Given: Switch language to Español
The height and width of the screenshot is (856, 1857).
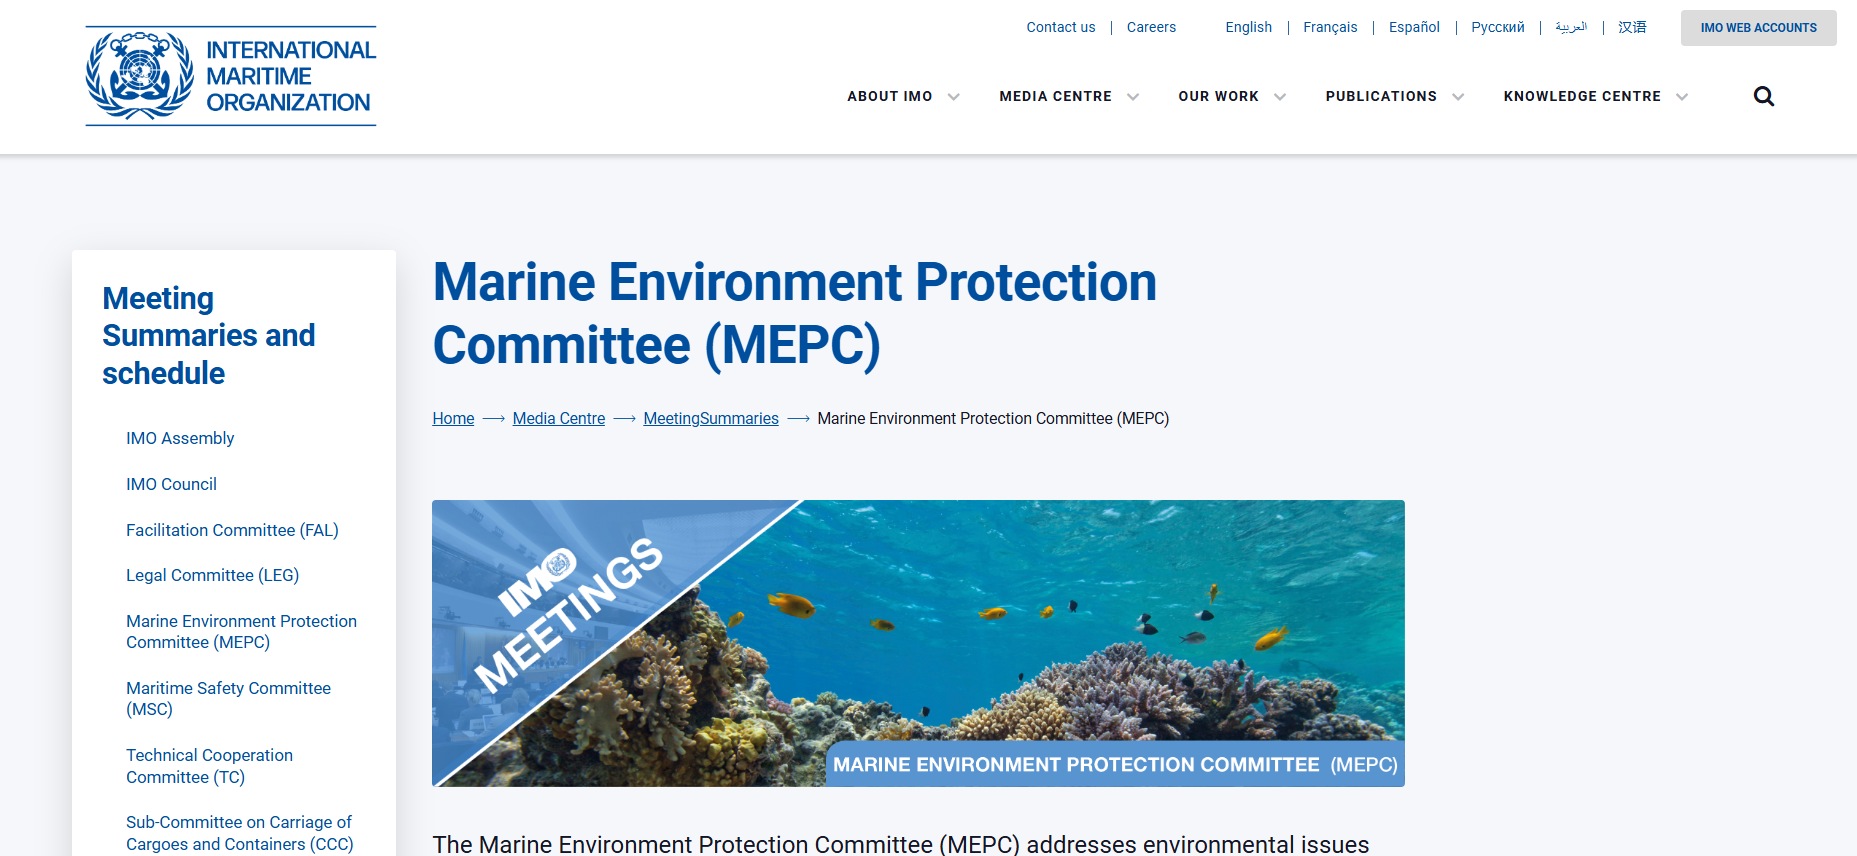Looking at the screenshot, I should 1414,27.
